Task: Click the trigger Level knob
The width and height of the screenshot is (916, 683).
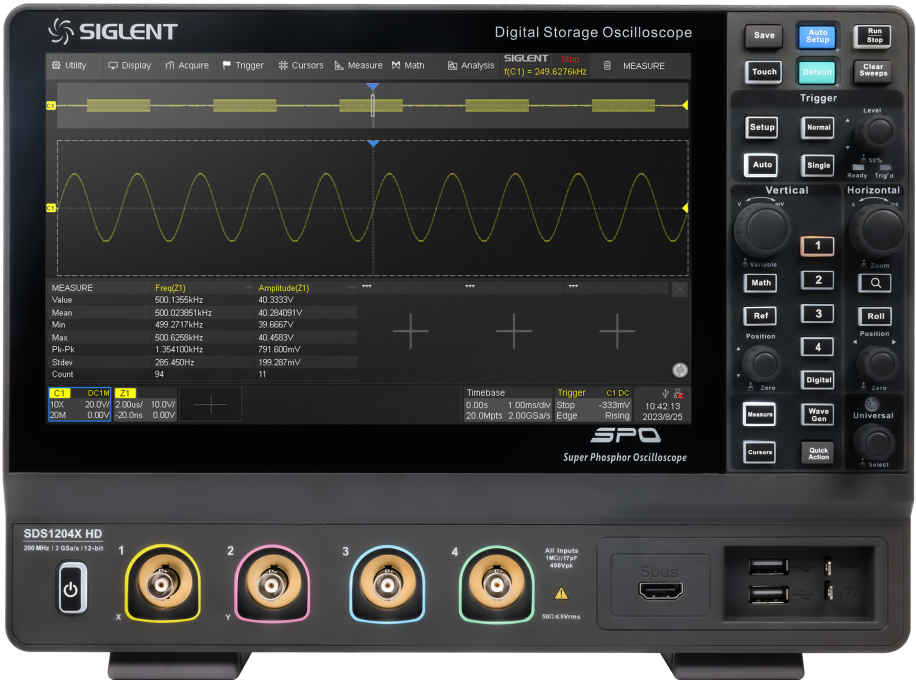Action: pos(876,132)
